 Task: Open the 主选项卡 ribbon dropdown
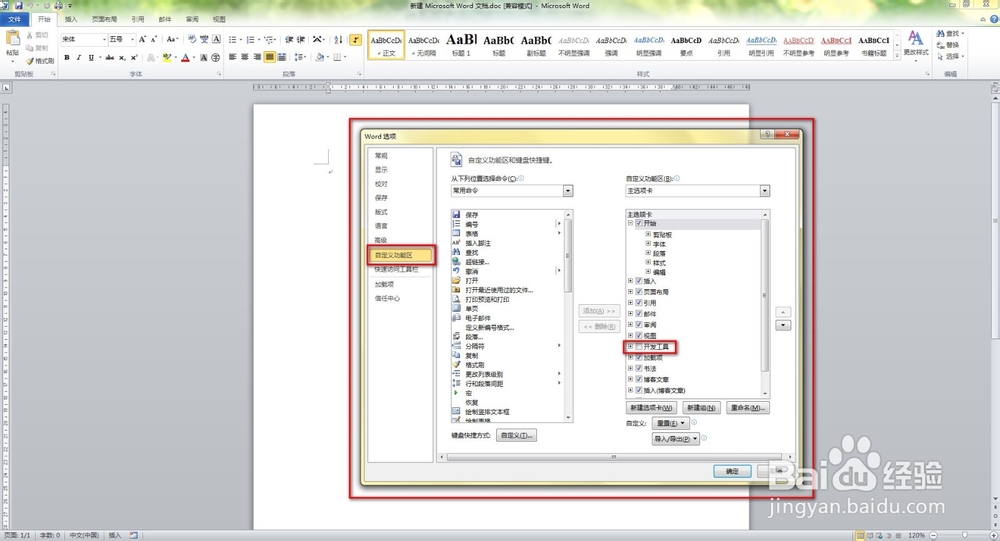click(x=765, y=191)
